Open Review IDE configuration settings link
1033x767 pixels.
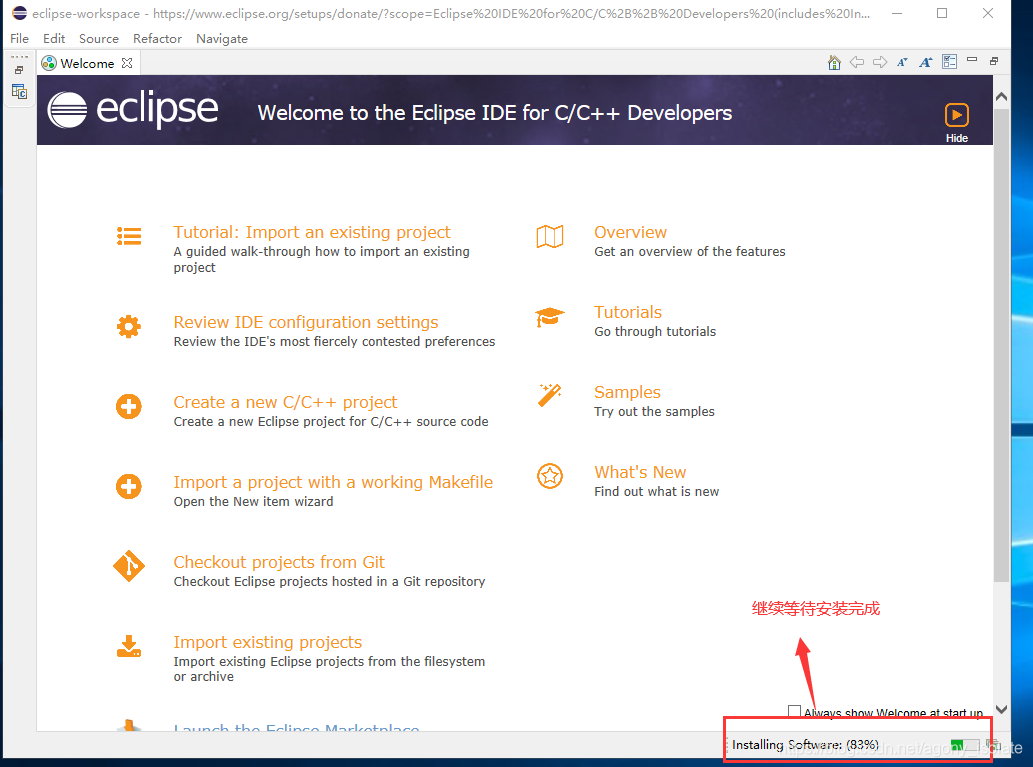click(x=306, y=322)
